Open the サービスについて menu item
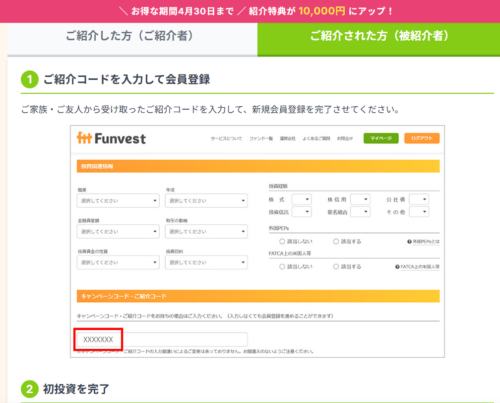 [226, 138]
